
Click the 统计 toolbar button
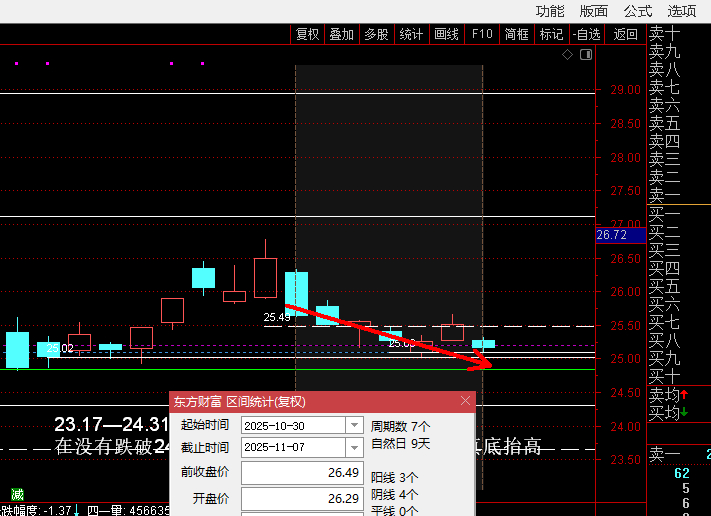[x=412, y=34]
